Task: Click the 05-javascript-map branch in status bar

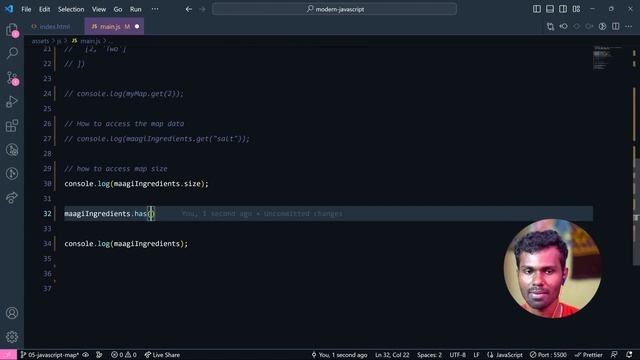Action: coord(50,355)
